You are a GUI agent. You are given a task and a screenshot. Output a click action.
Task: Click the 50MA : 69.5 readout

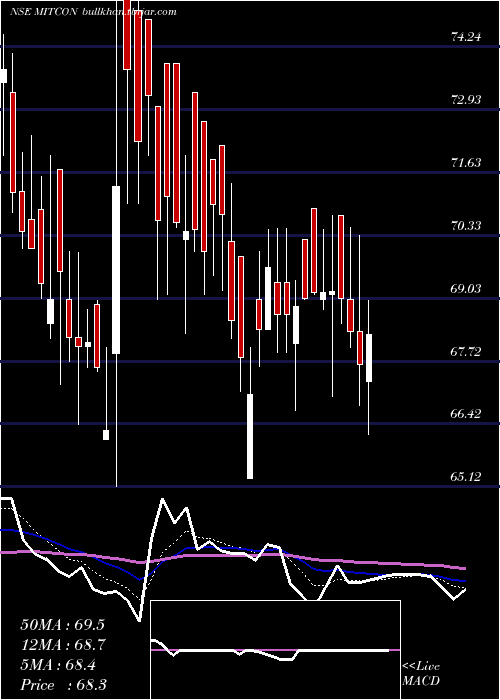point(62,625)
